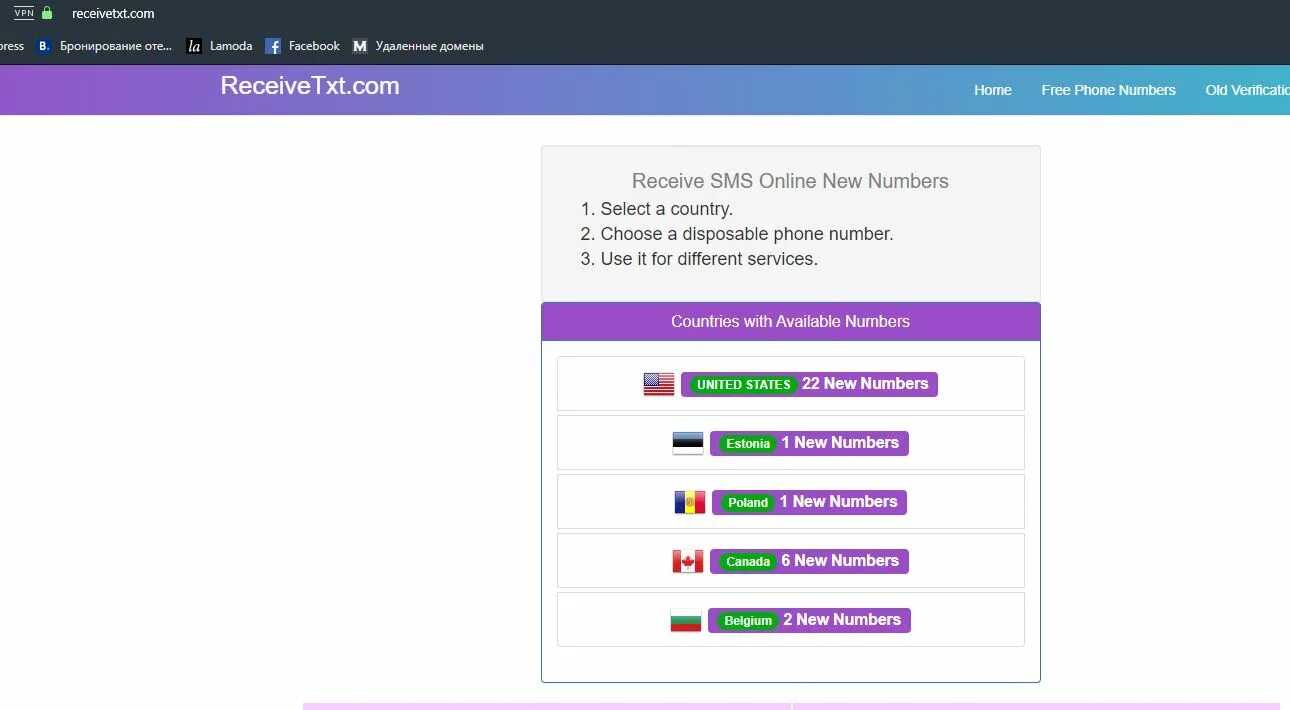Select Canada 6 New Numbers button
1290x710 pixels.
click(x=809, y=561)
